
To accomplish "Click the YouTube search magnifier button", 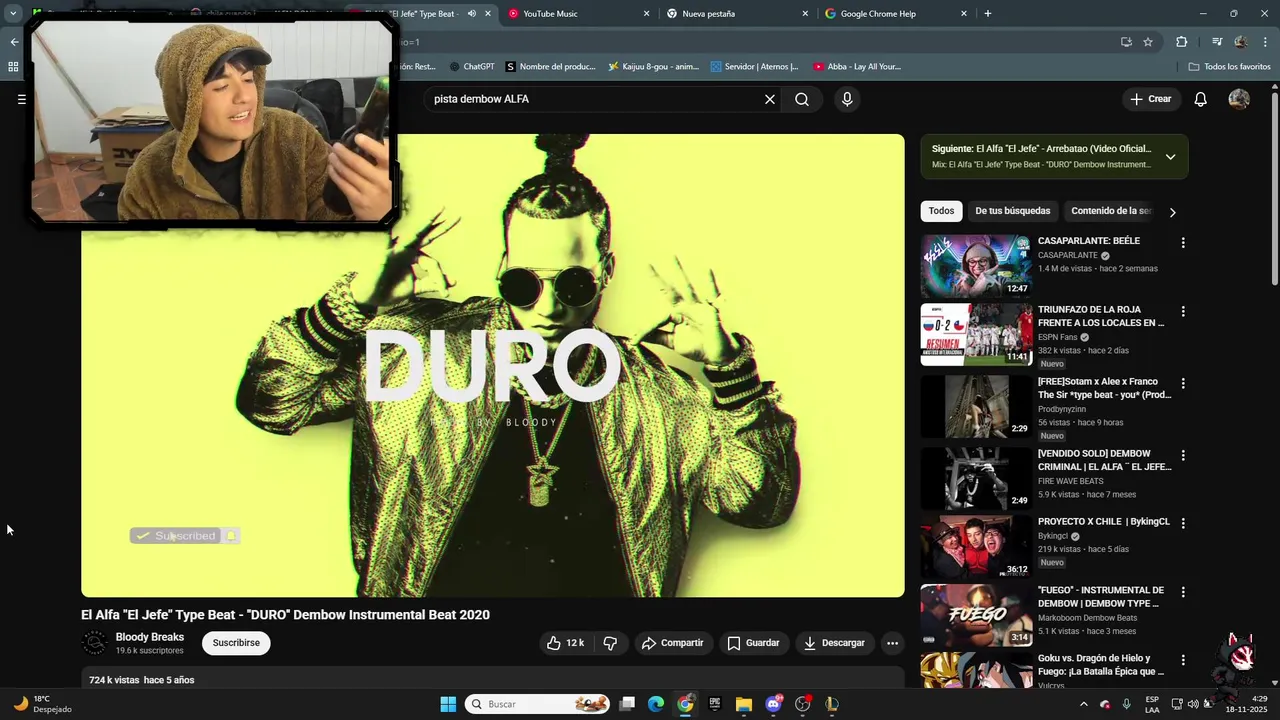I will pos(802,99).
